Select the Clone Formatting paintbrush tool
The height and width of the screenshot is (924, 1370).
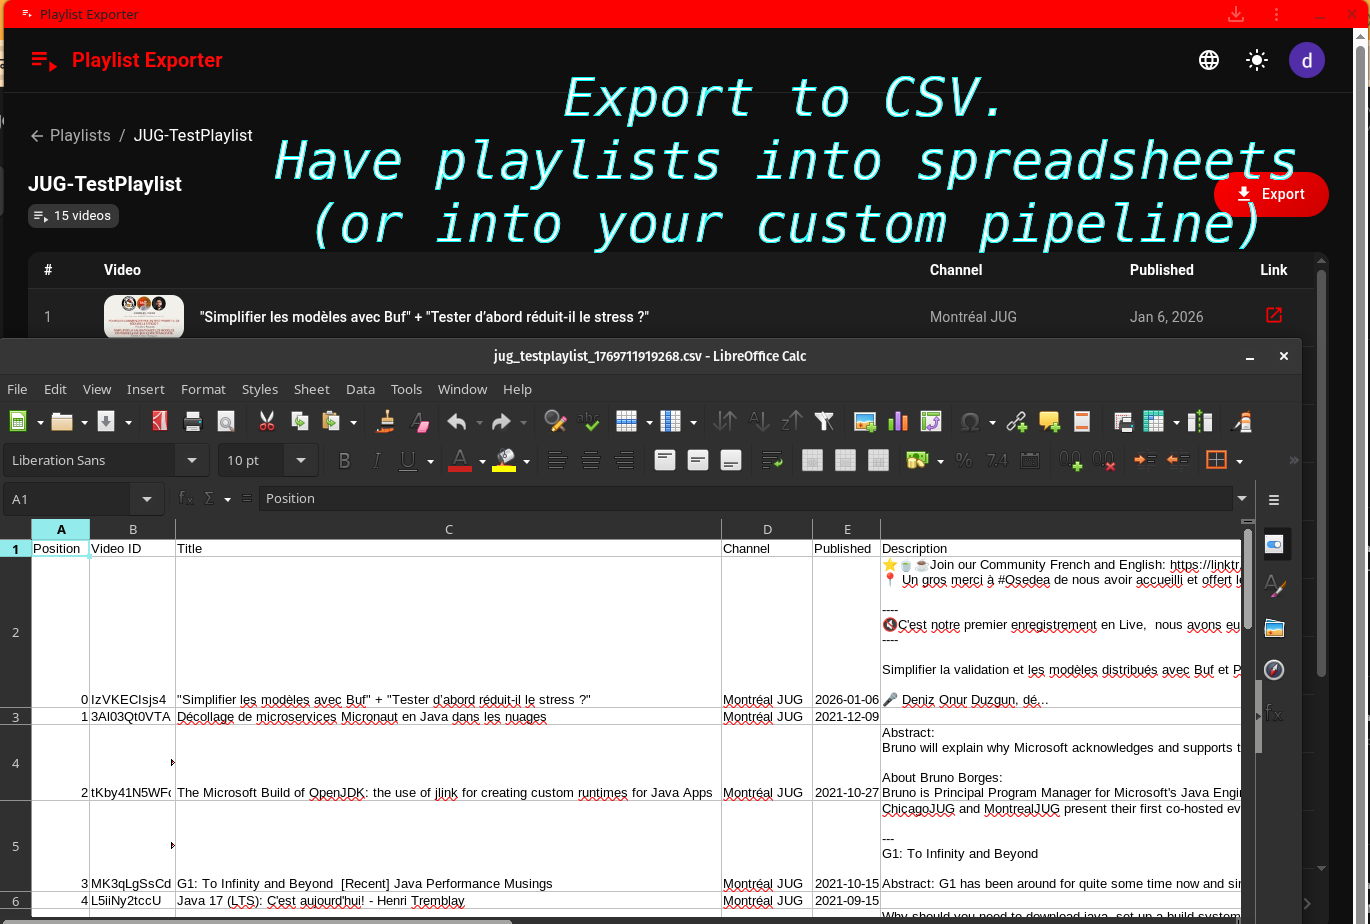tap(386, 421)
